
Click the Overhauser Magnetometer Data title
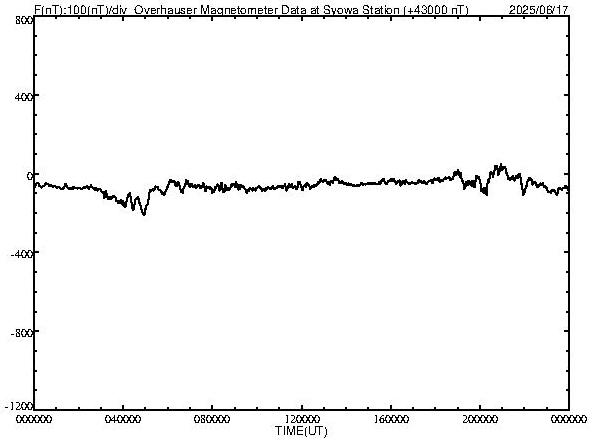301,9
